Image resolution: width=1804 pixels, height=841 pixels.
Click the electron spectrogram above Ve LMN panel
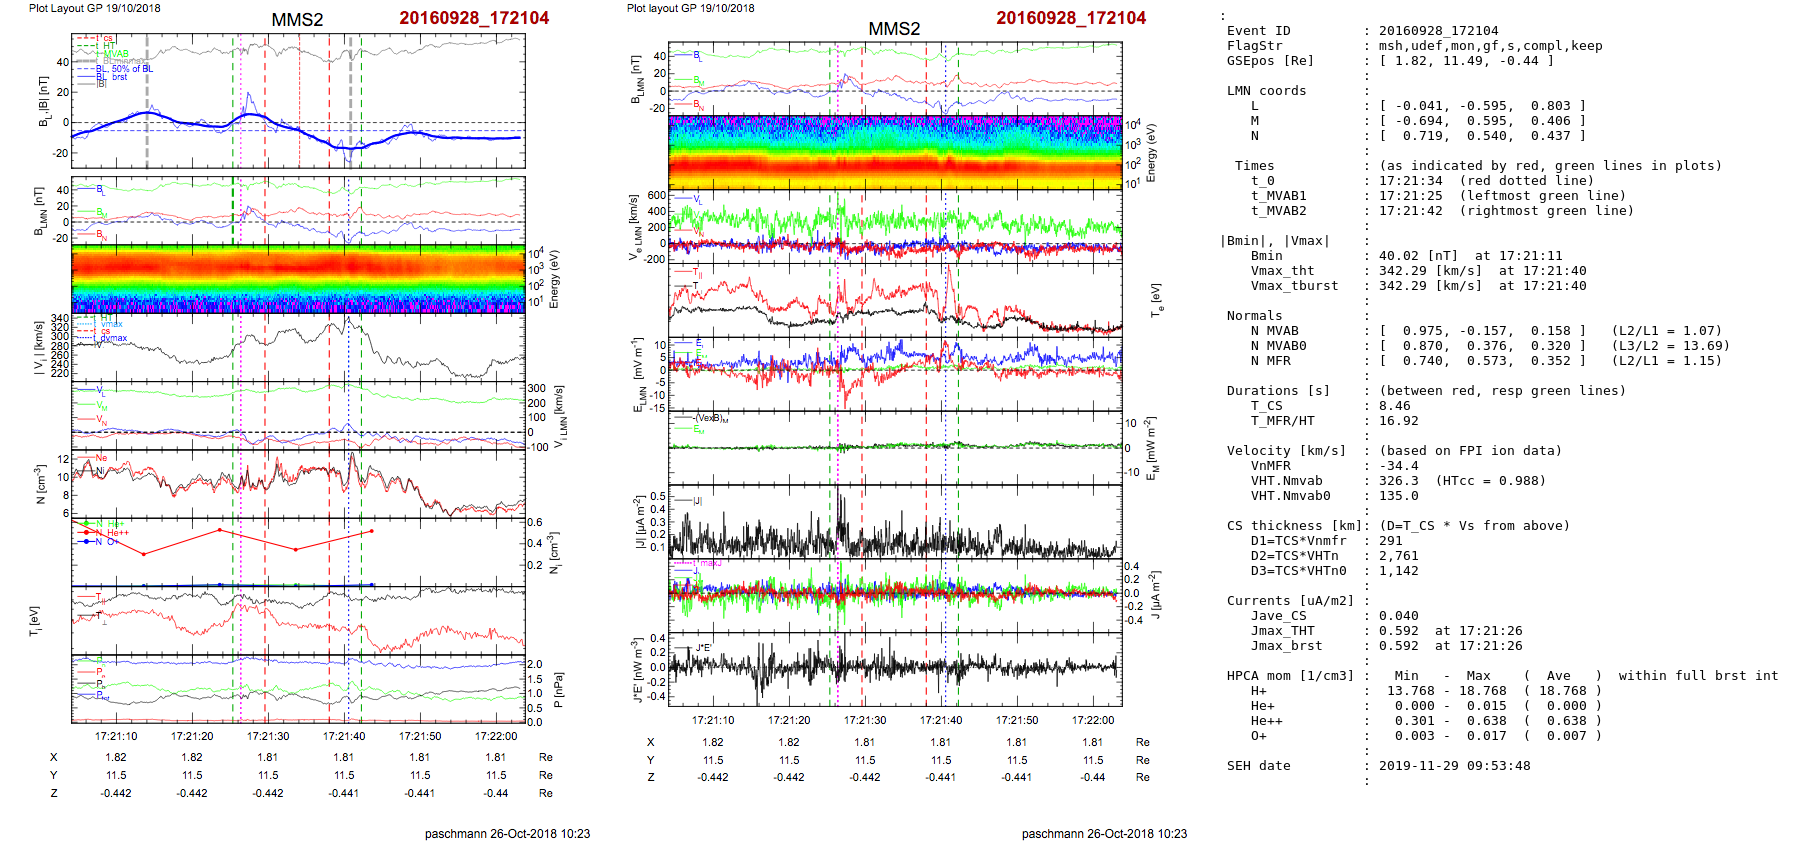[x=895, y=151]
